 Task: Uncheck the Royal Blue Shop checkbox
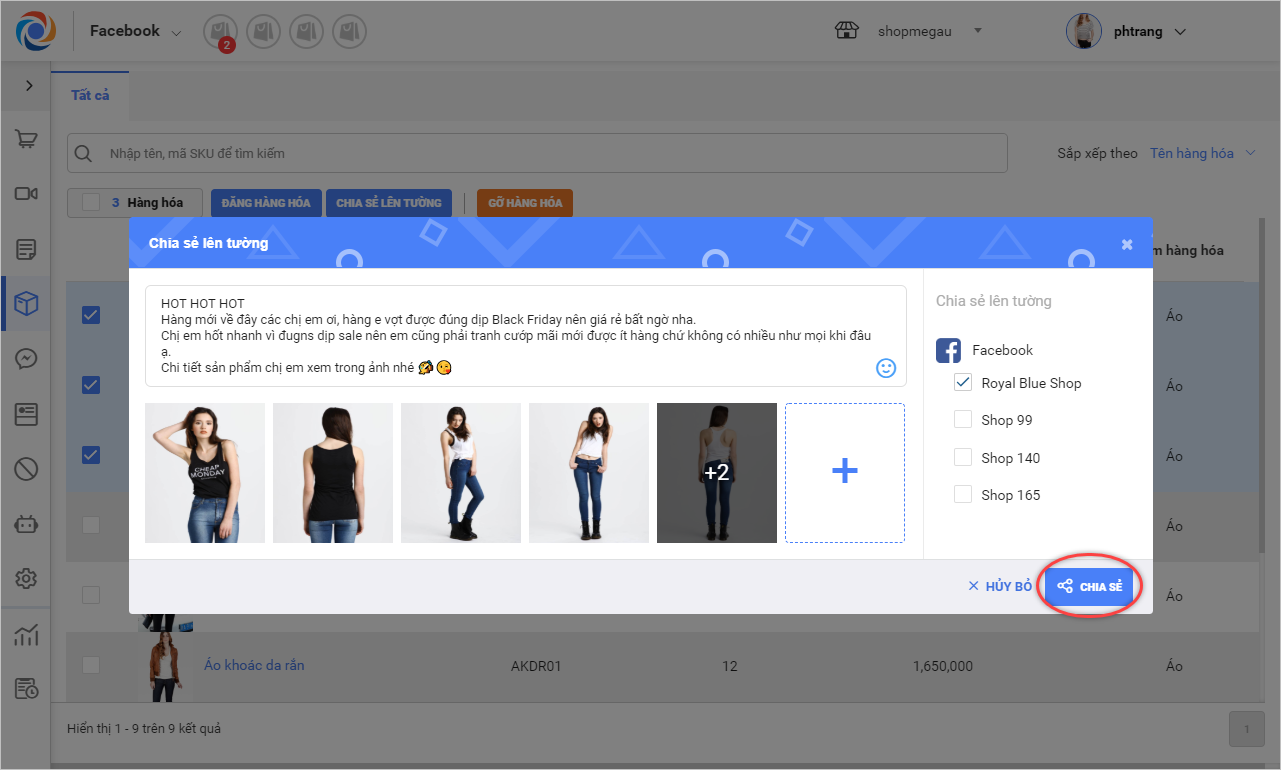click(963, 383)
